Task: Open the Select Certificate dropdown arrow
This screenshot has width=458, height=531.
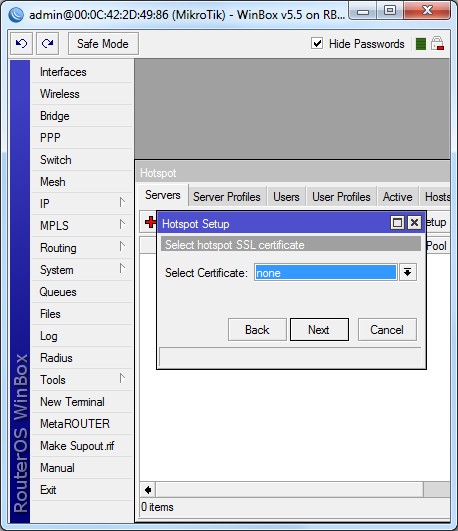Action: tap(408, 272)
